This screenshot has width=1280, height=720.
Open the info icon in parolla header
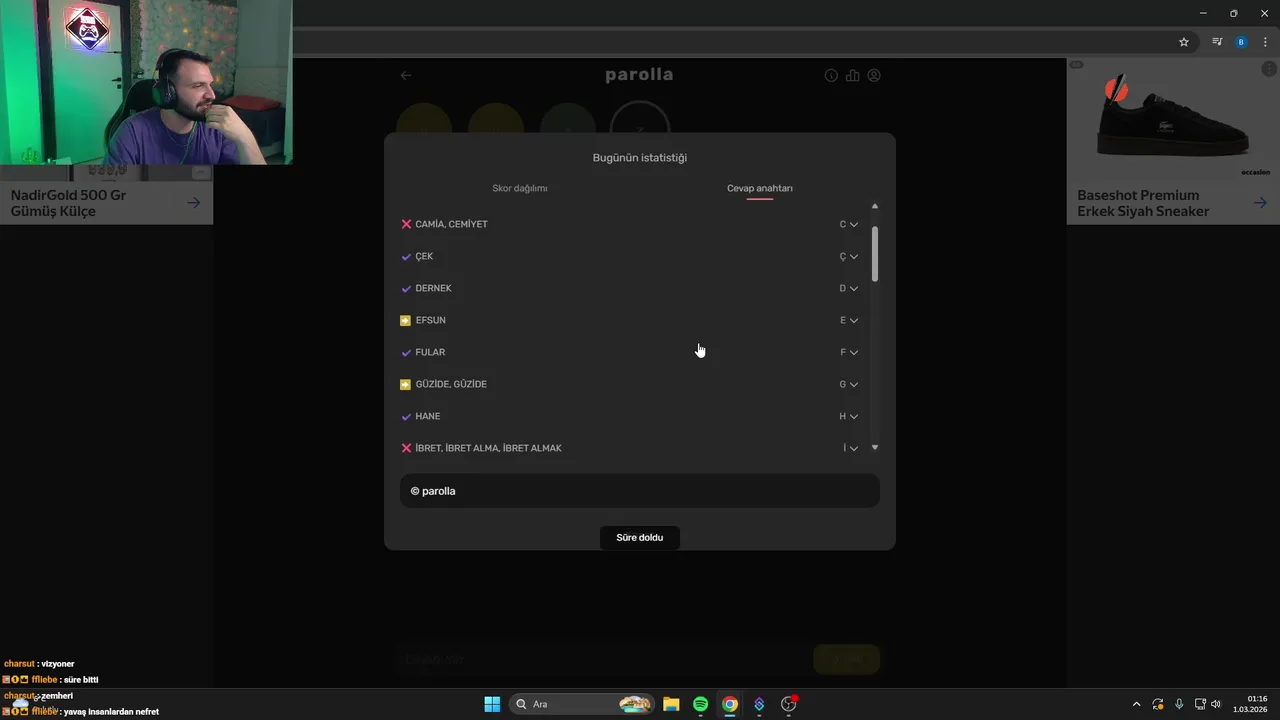tap(831, 75)
